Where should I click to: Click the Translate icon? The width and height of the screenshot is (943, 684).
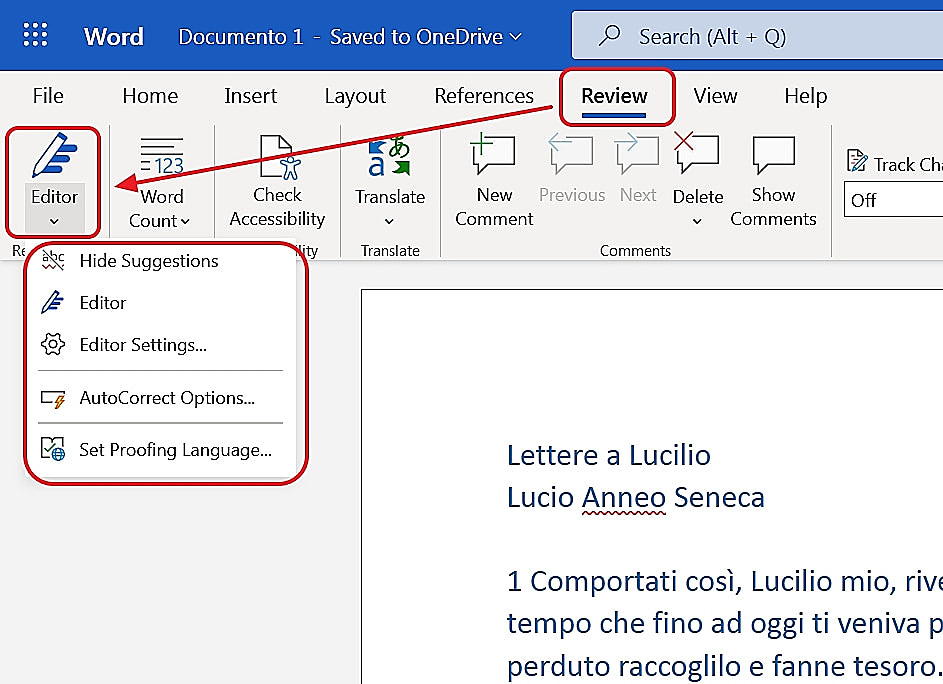tap(390, 156)
